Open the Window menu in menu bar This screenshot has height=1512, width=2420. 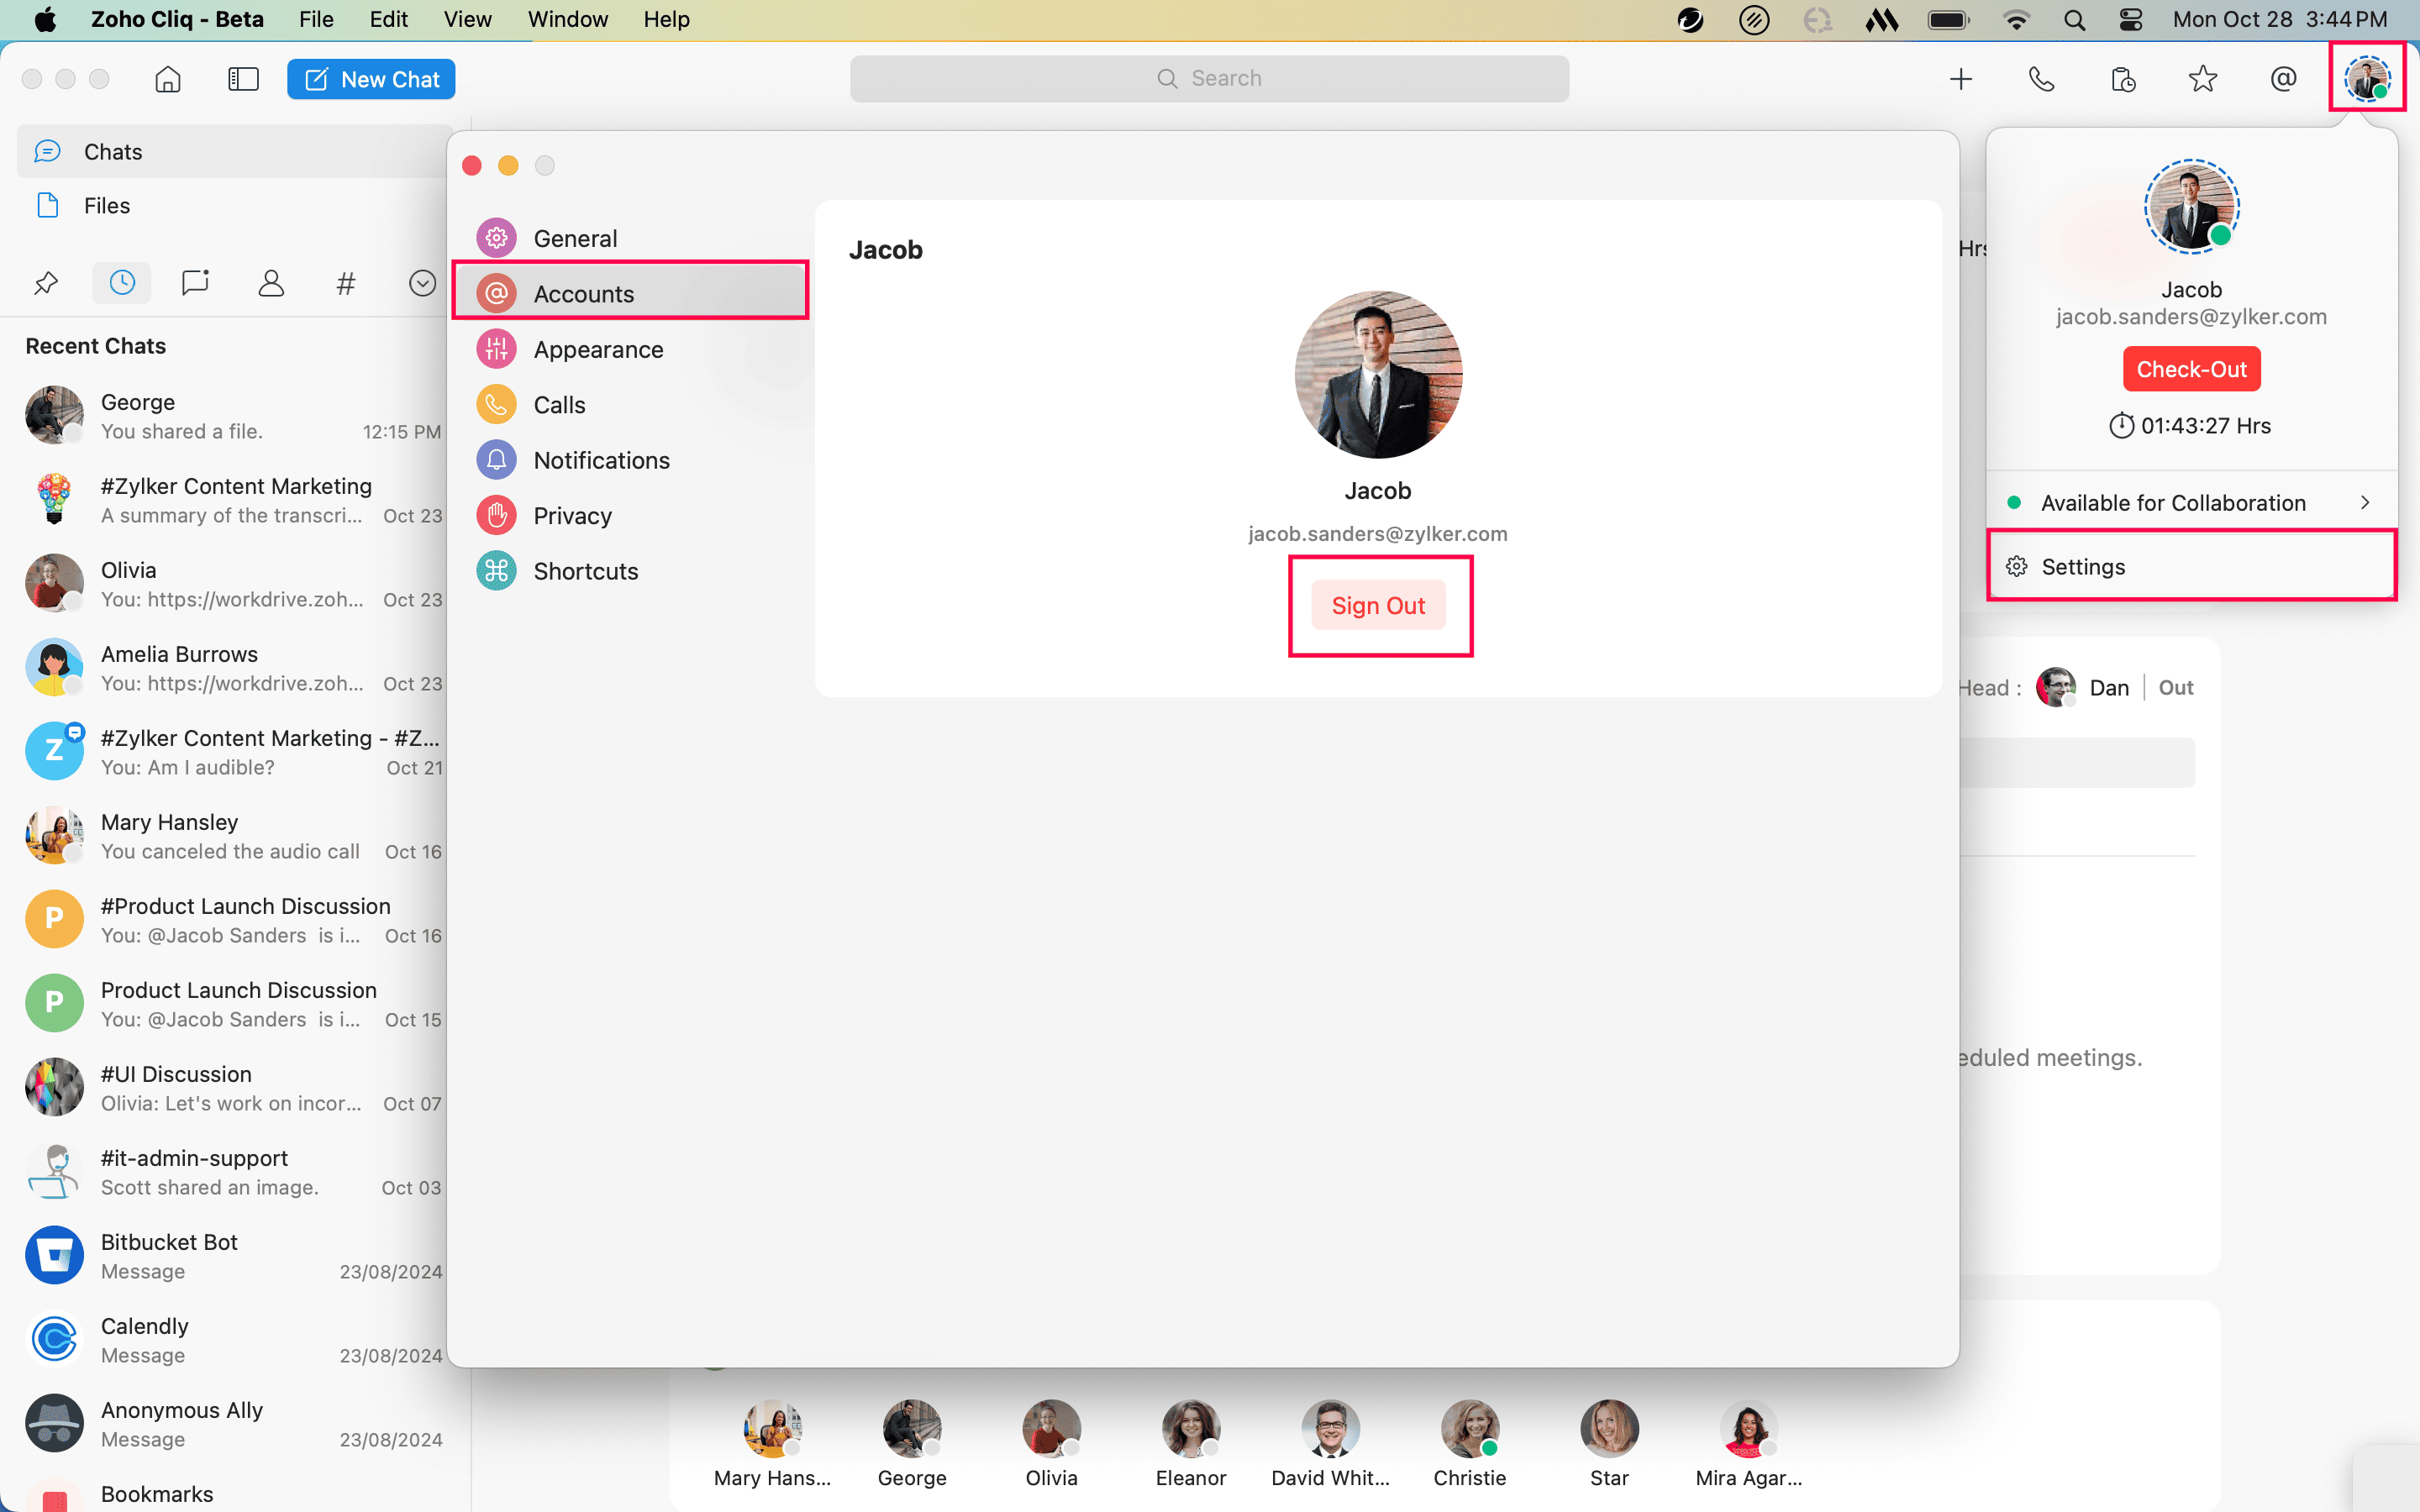567,19
